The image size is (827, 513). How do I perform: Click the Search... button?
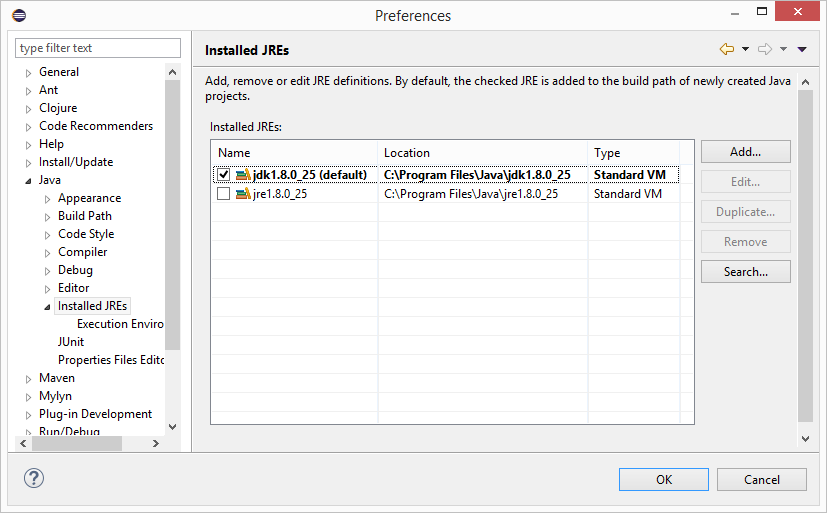click(x=745, y=272)
